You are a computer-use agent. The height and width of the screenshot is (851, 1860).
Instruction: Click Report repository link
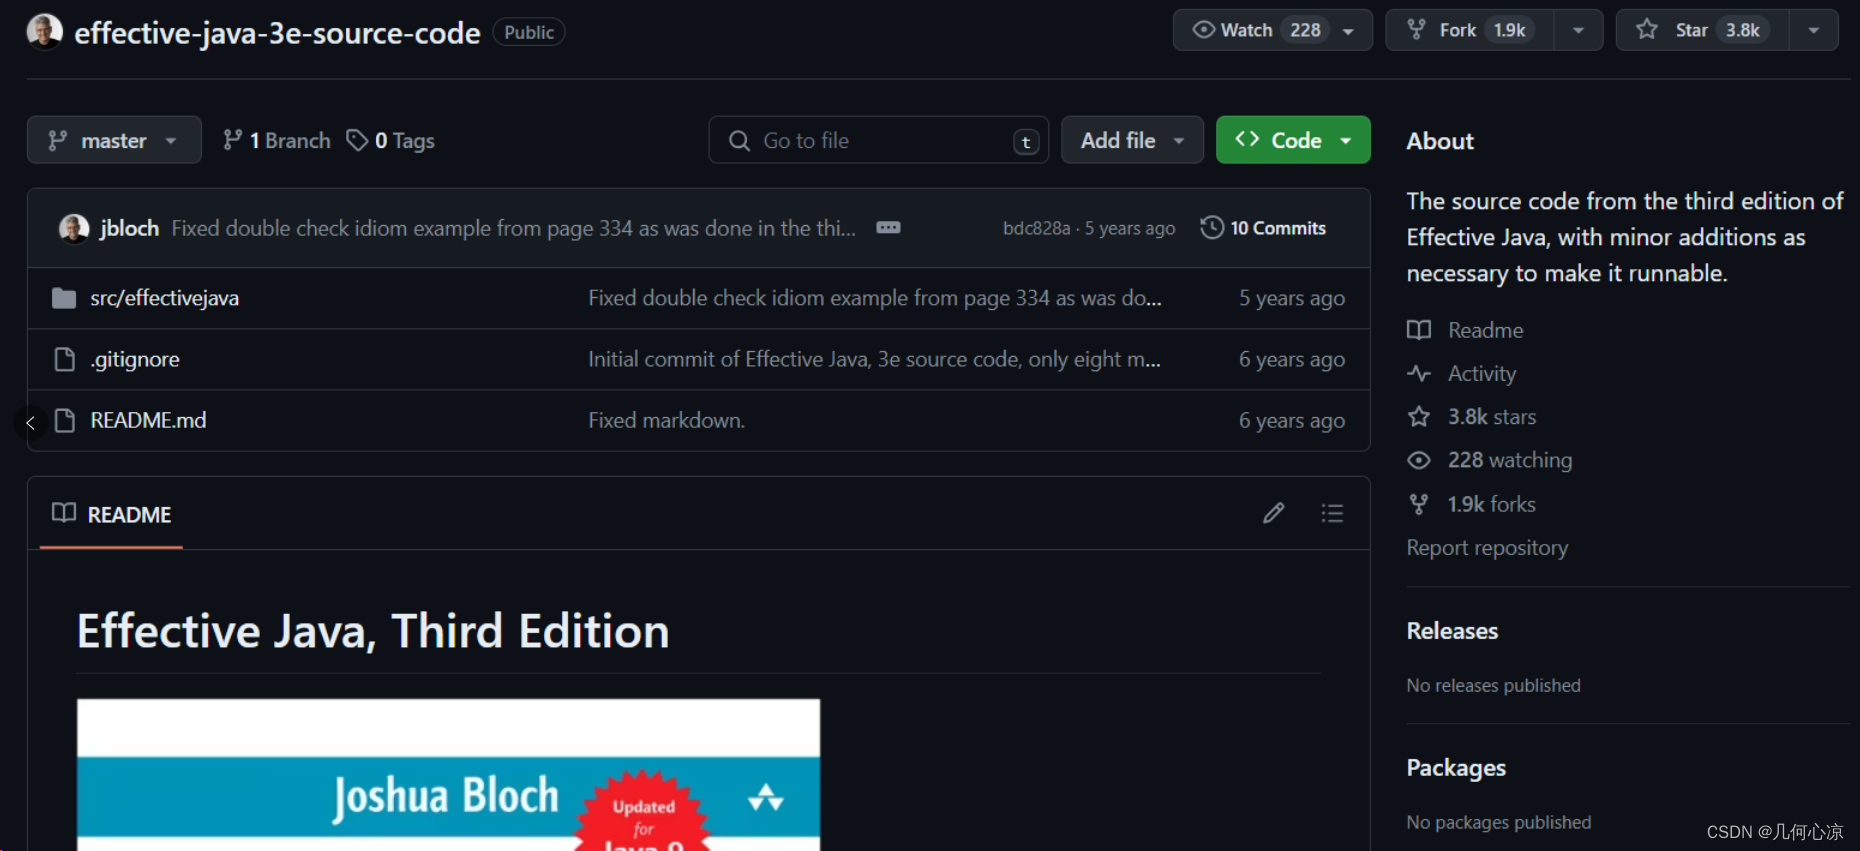point(1487,548)
